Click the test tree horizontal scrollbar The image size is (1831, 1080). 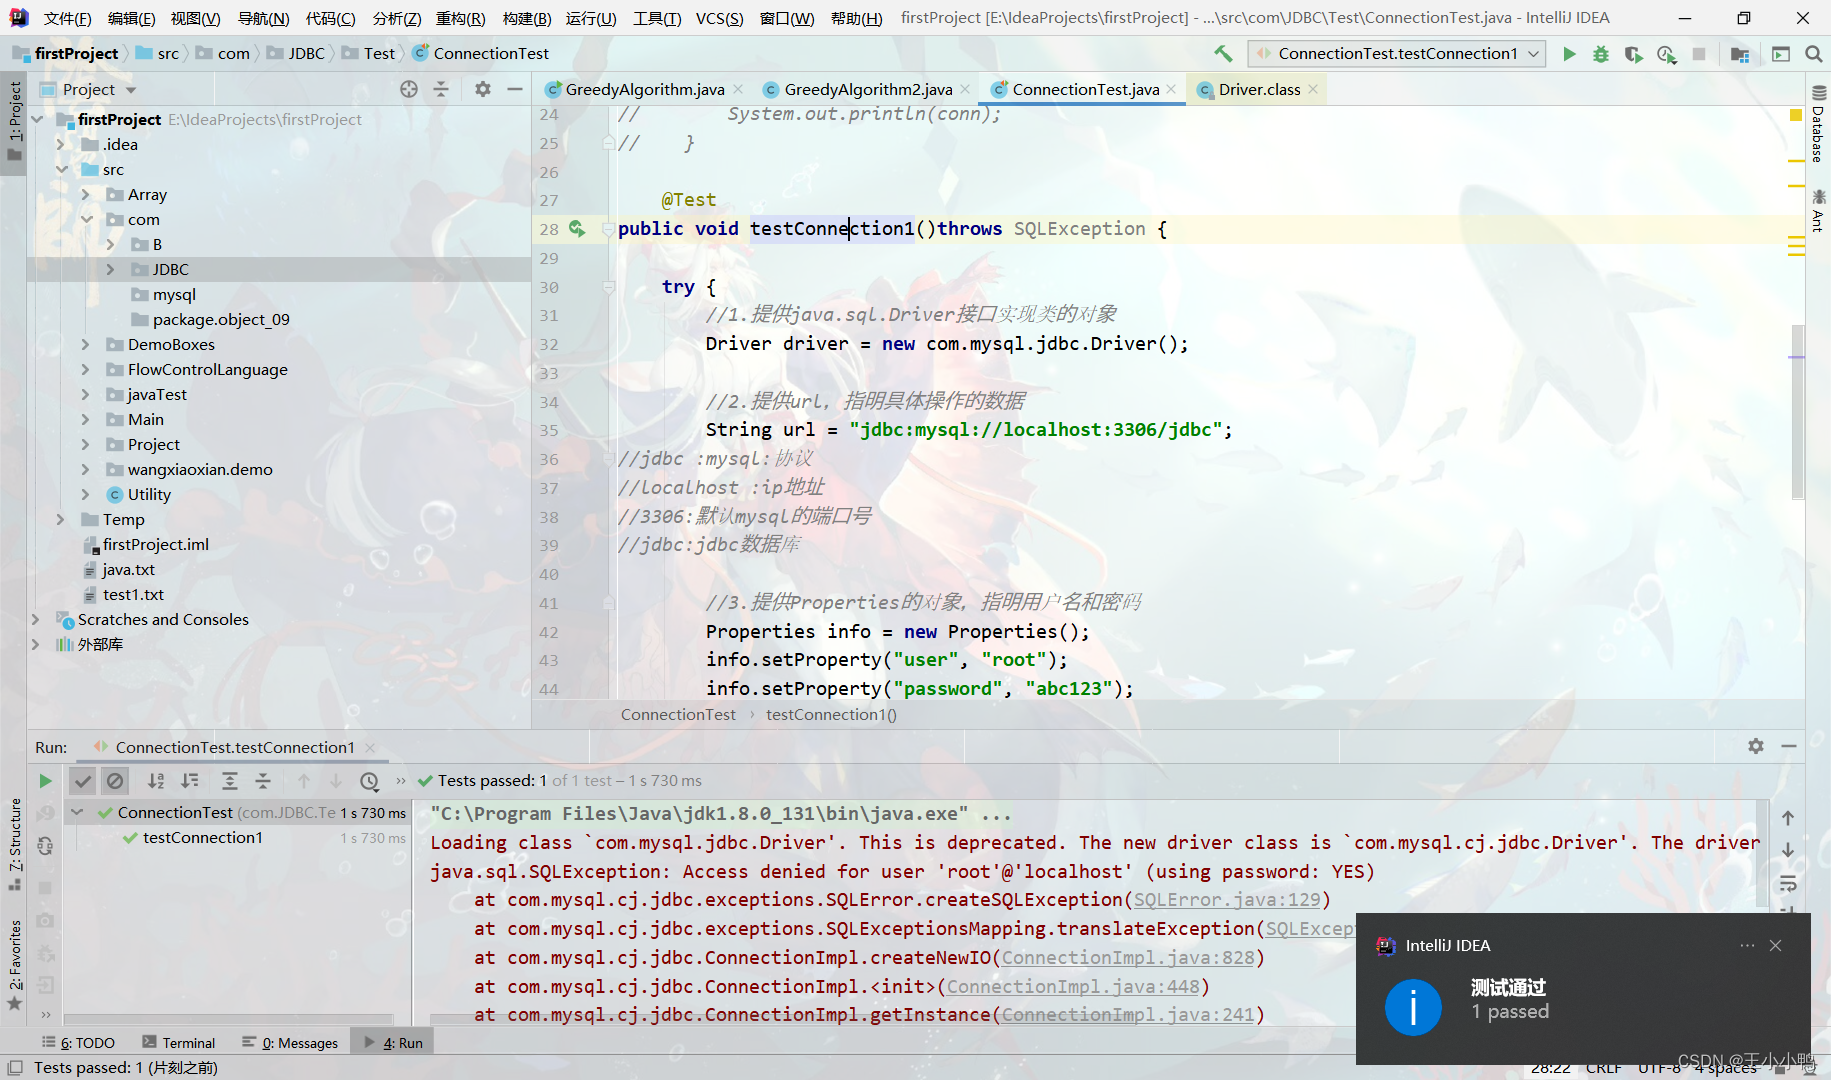tap(228, 1020)
